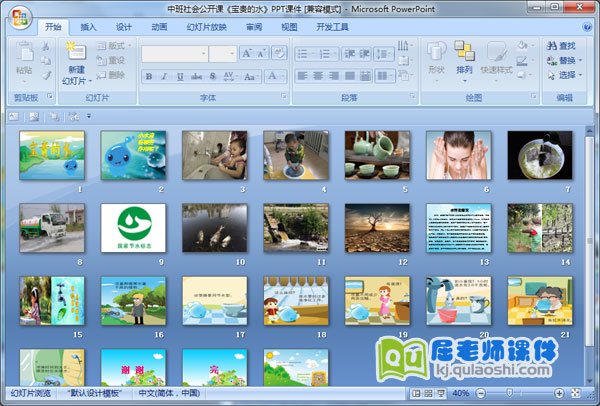Screen dimensions: 600x406
Task: Click the Find binoculars icon
Action: click(x=551, y=46)
